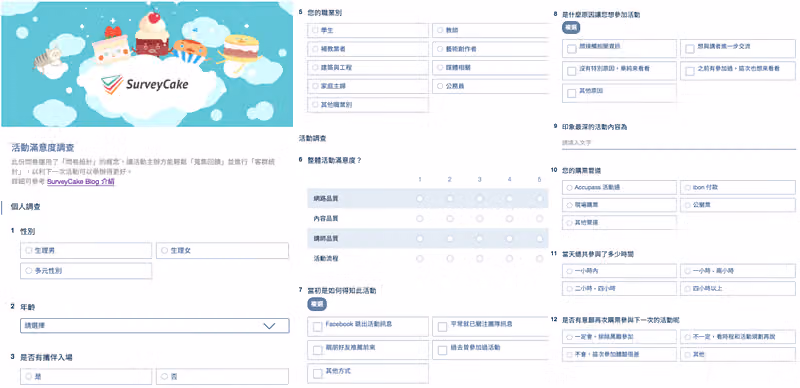Check 想與講者進一步交流 checkbox
800x388 pixels.
coord(690,49)
